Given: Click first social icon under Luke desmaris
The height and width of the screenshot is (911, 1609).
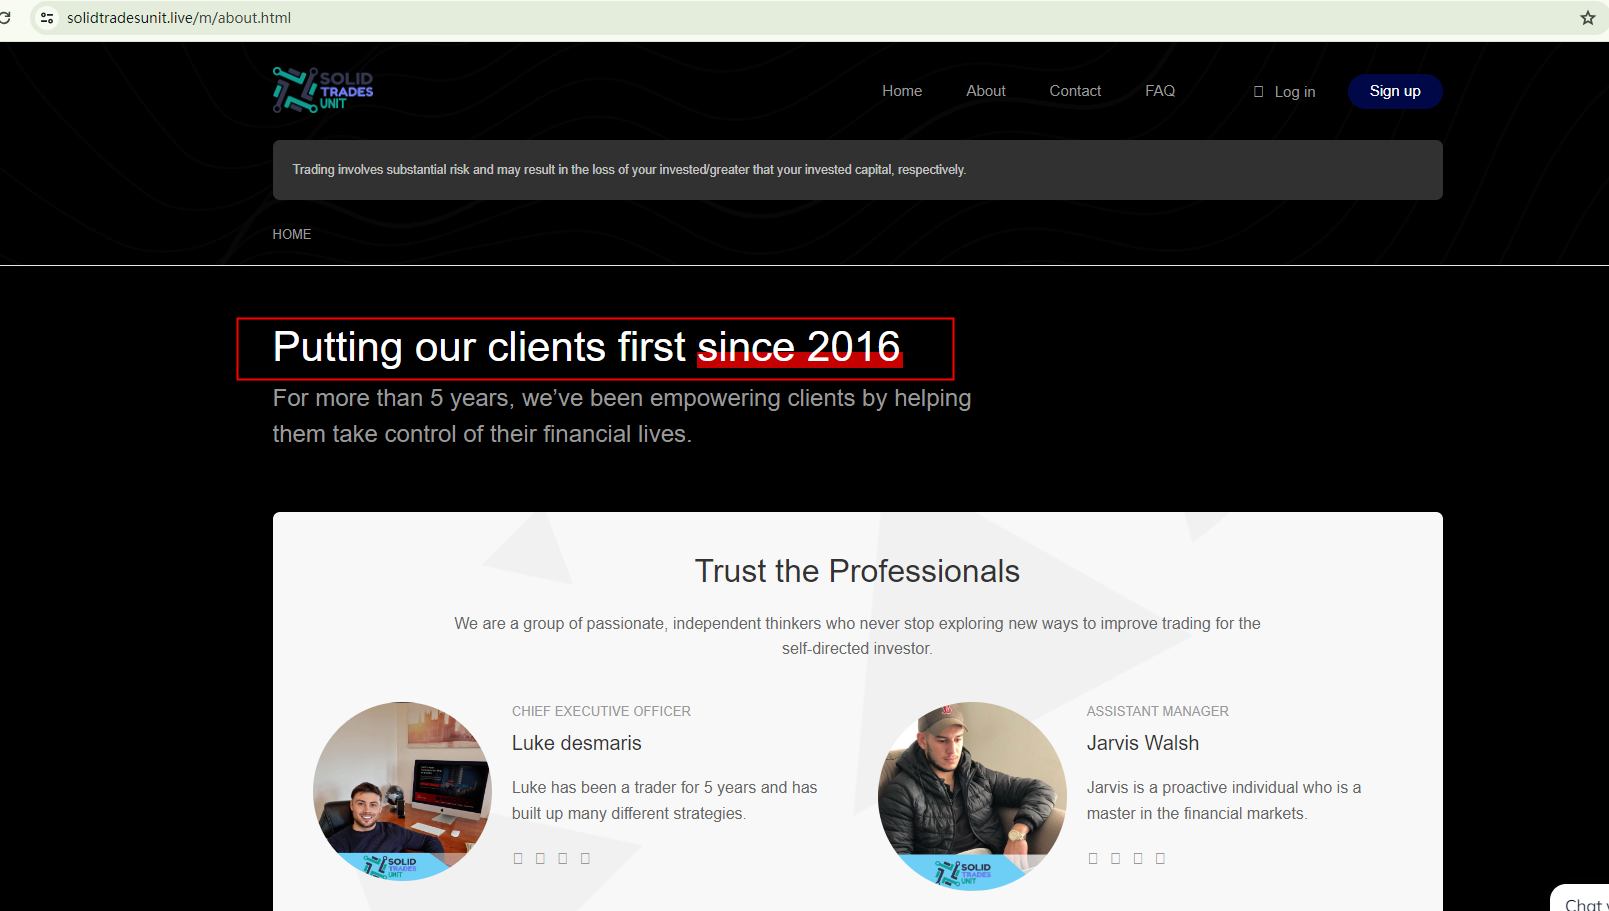Looking at the screenshot, I should point(518,858).
